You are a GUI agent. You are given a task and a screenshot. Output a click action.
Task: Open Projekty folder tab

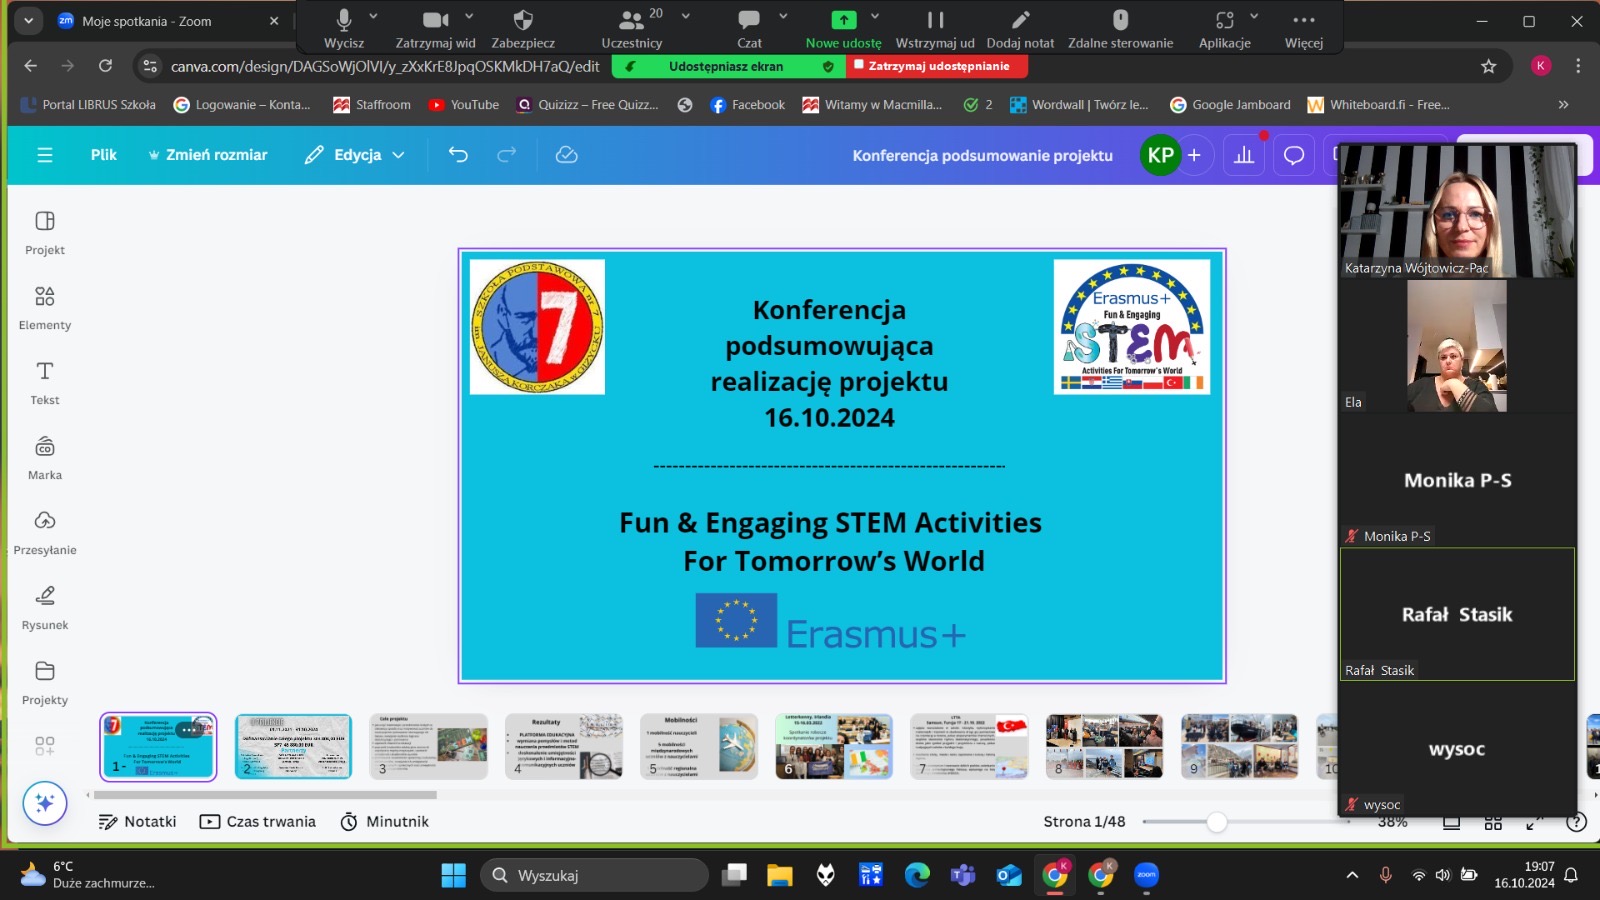[45, 683]
